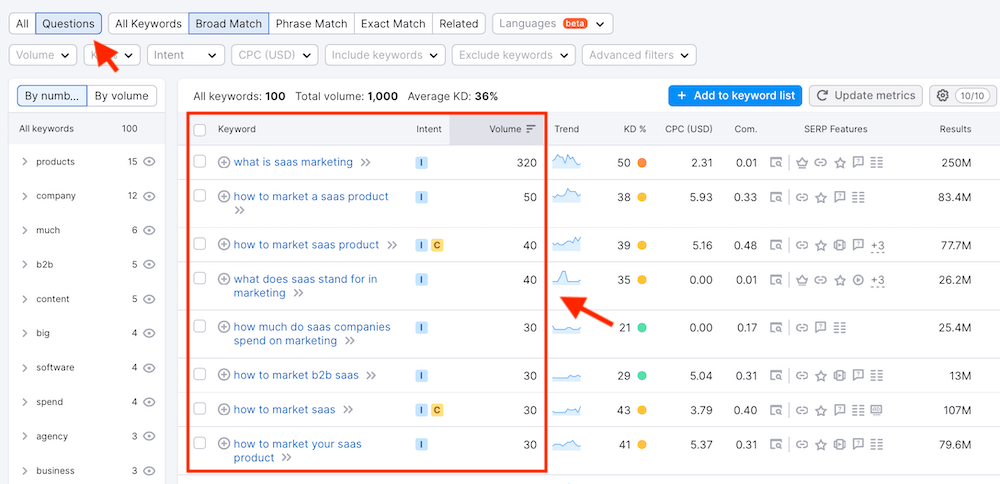Open the 'how to market saas' keyword link
Image resolution: width=1000 pixels, height=484 pixels.
tap(284, 410)
